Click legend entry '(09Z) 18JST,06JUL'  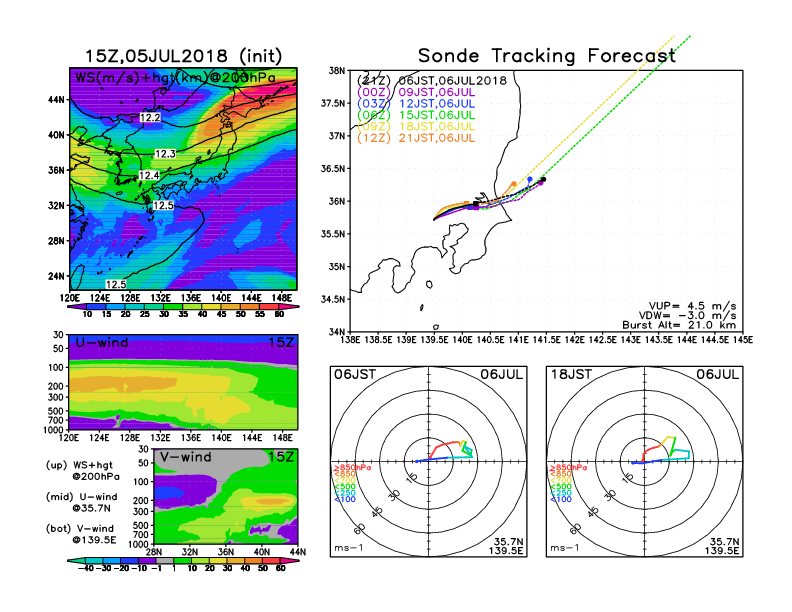(416, 127)
